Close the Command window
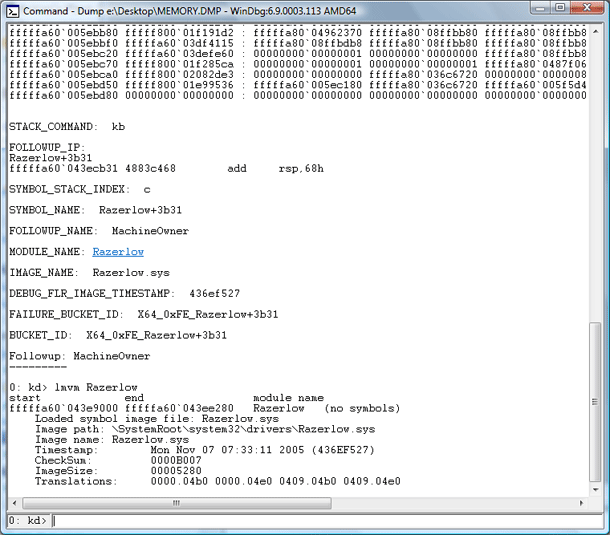610x535 pixels. [587, 7]
